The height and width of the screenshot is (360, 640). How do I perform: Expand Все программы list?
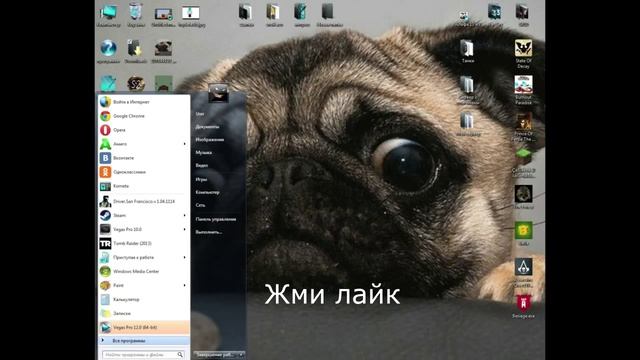(x=144, y=340)
